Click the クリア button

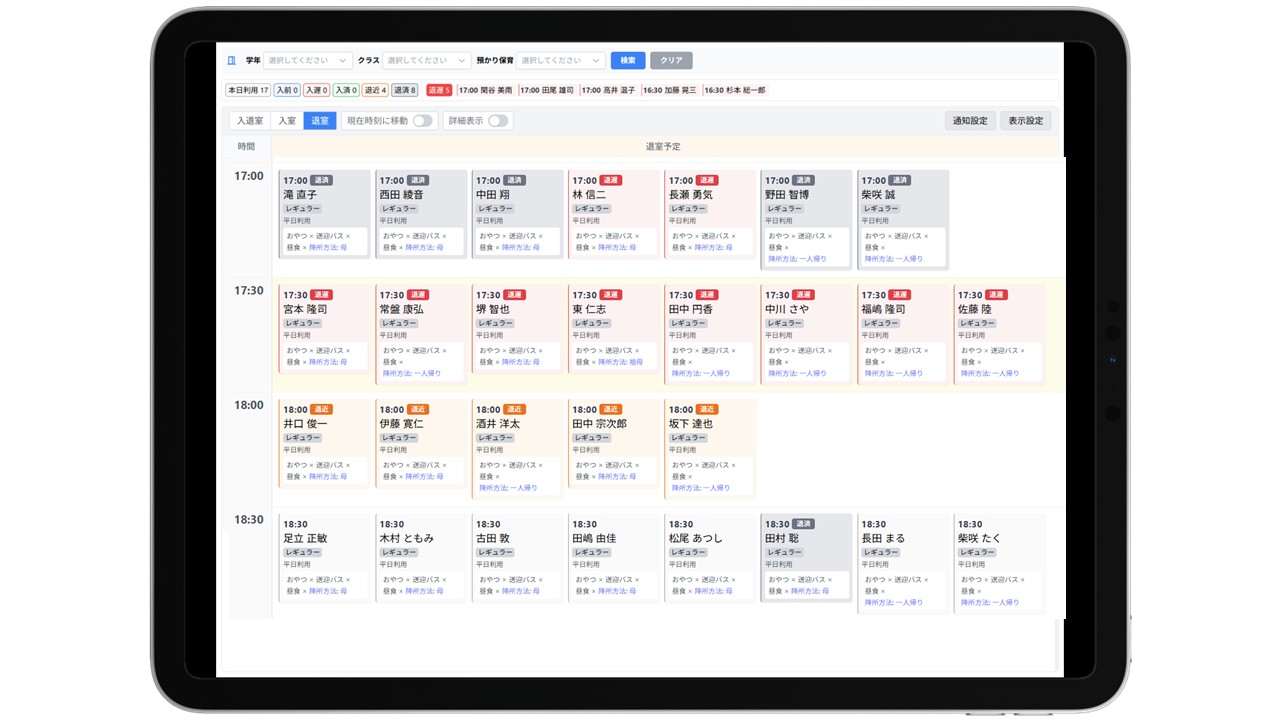(x=671, y=60)
